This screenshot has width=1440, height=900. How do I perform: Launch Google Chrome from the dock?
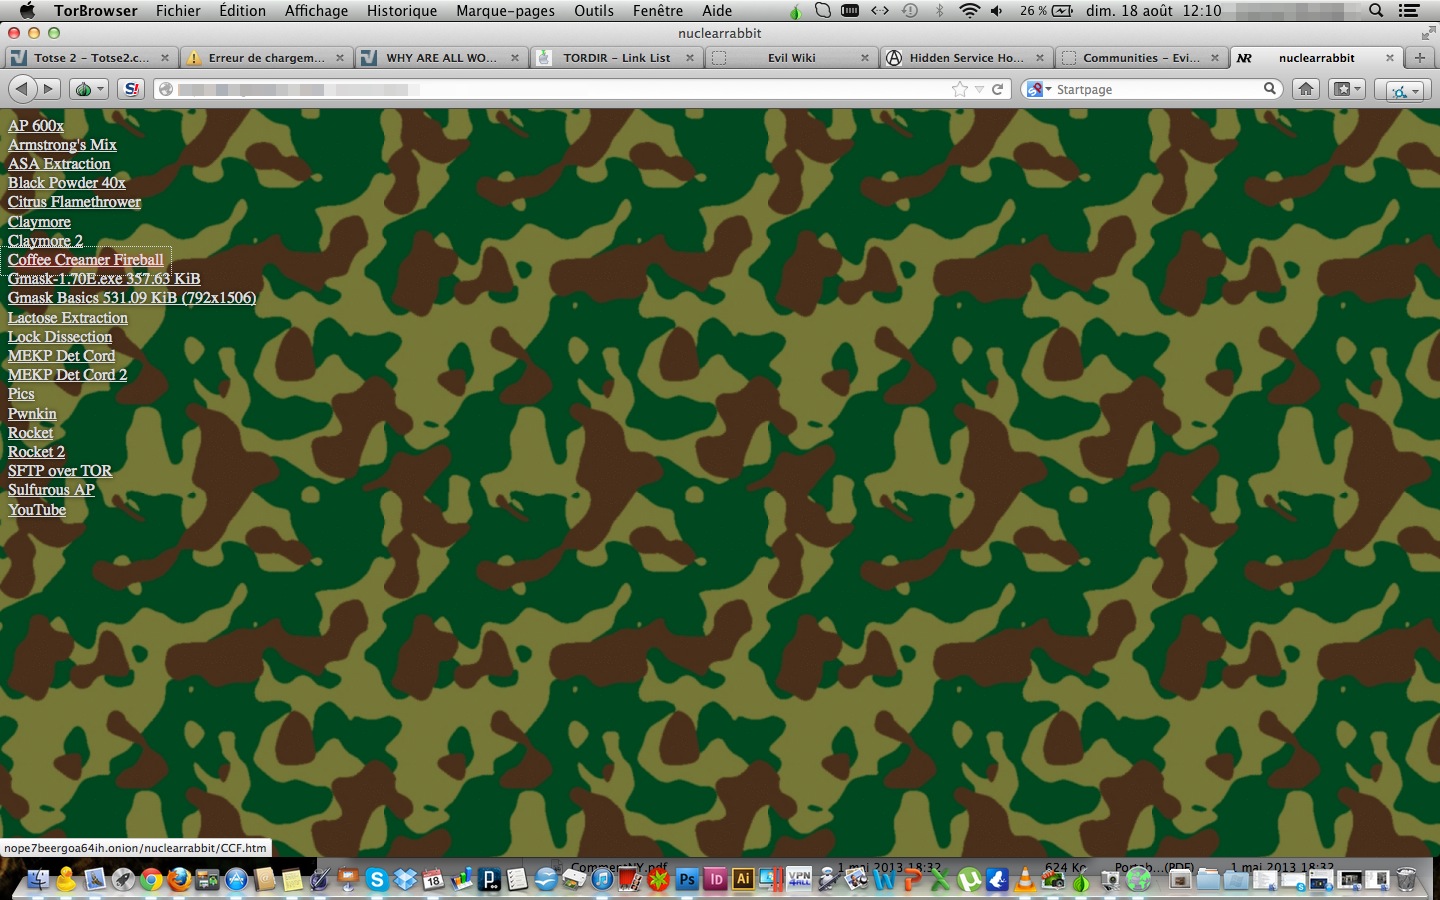point(151,880)
